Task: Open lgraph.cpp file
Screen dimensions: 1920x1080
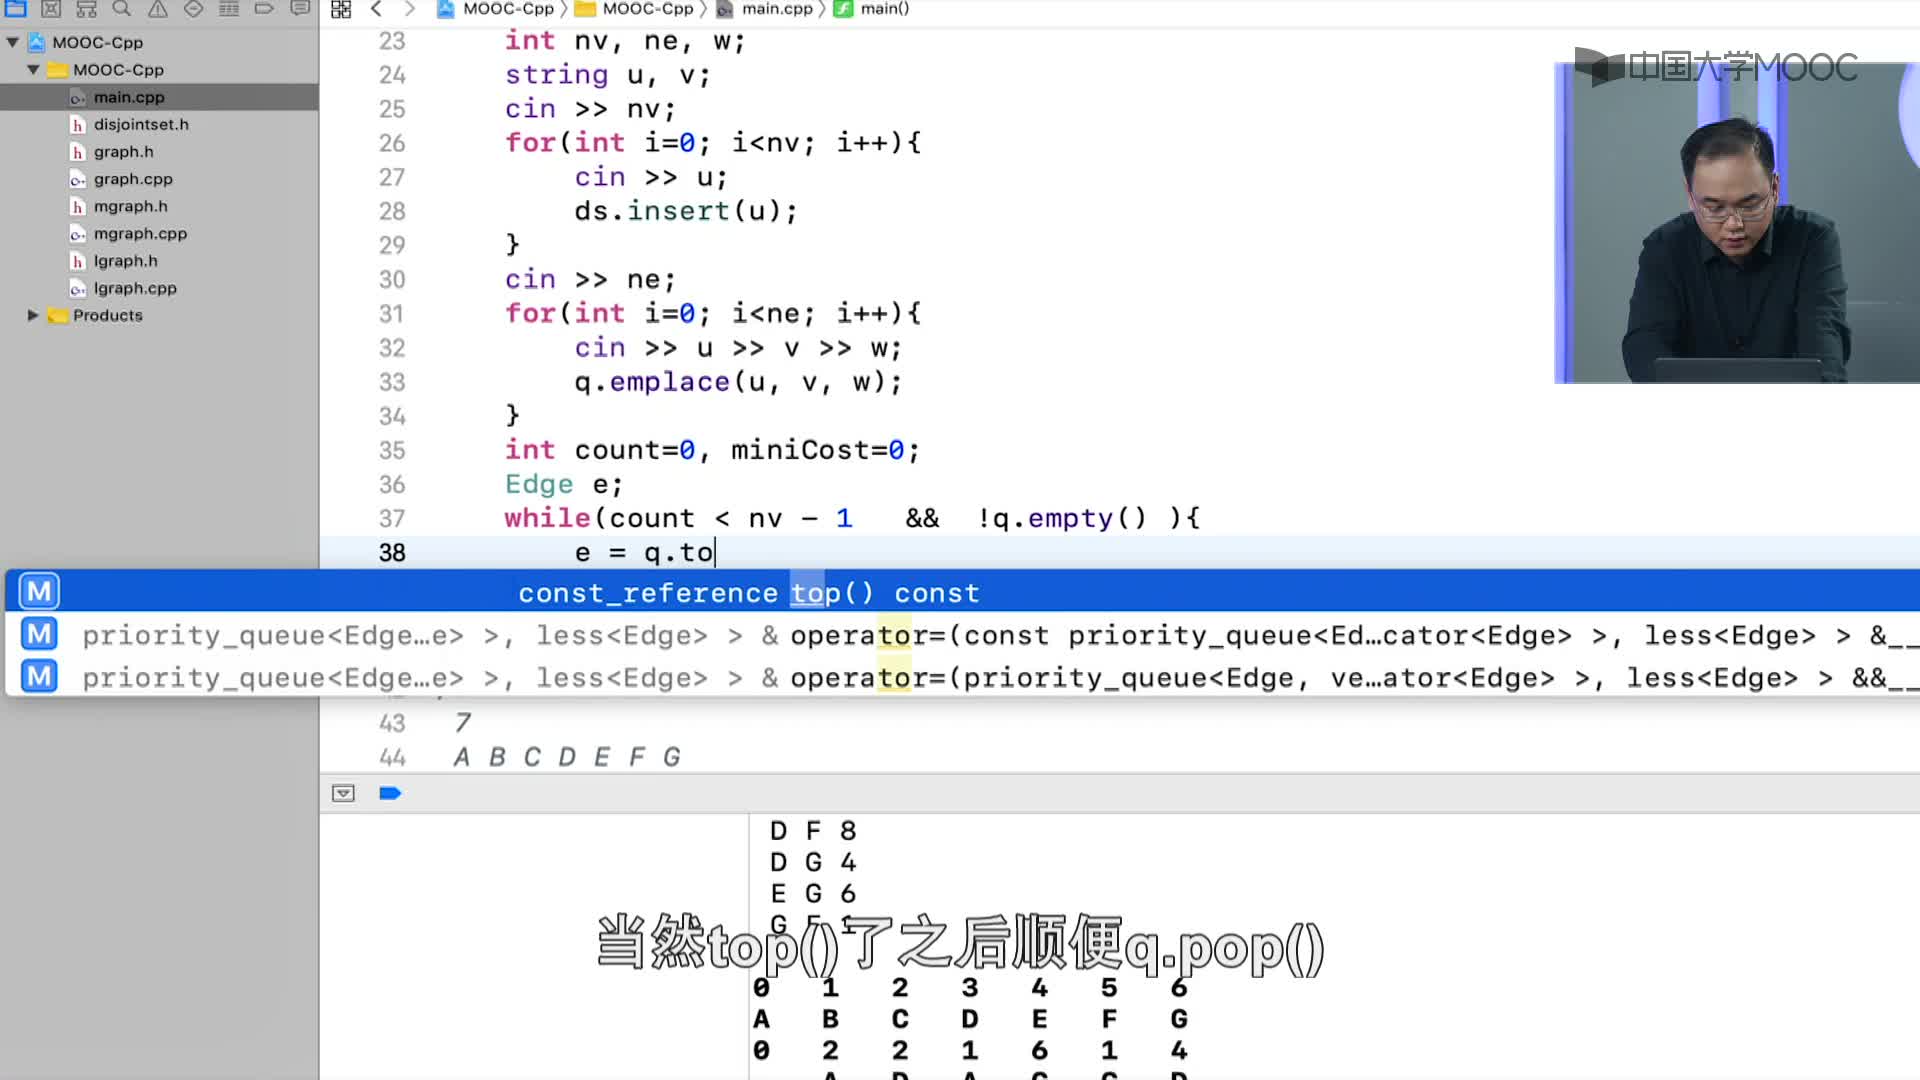Action: click(135, 288)
